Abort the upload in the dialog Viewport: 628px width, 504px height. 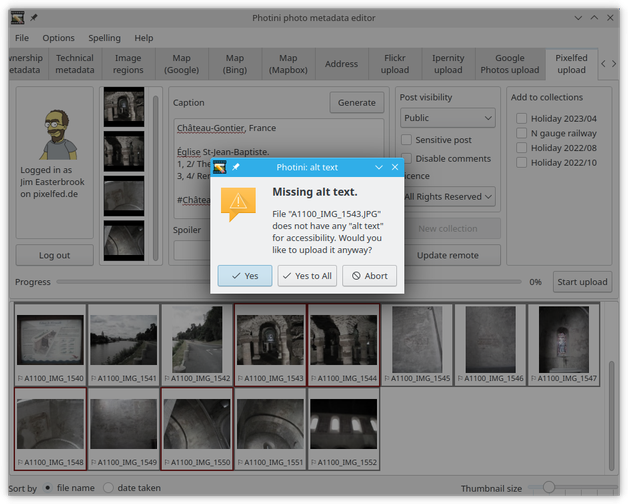point(370,276)
